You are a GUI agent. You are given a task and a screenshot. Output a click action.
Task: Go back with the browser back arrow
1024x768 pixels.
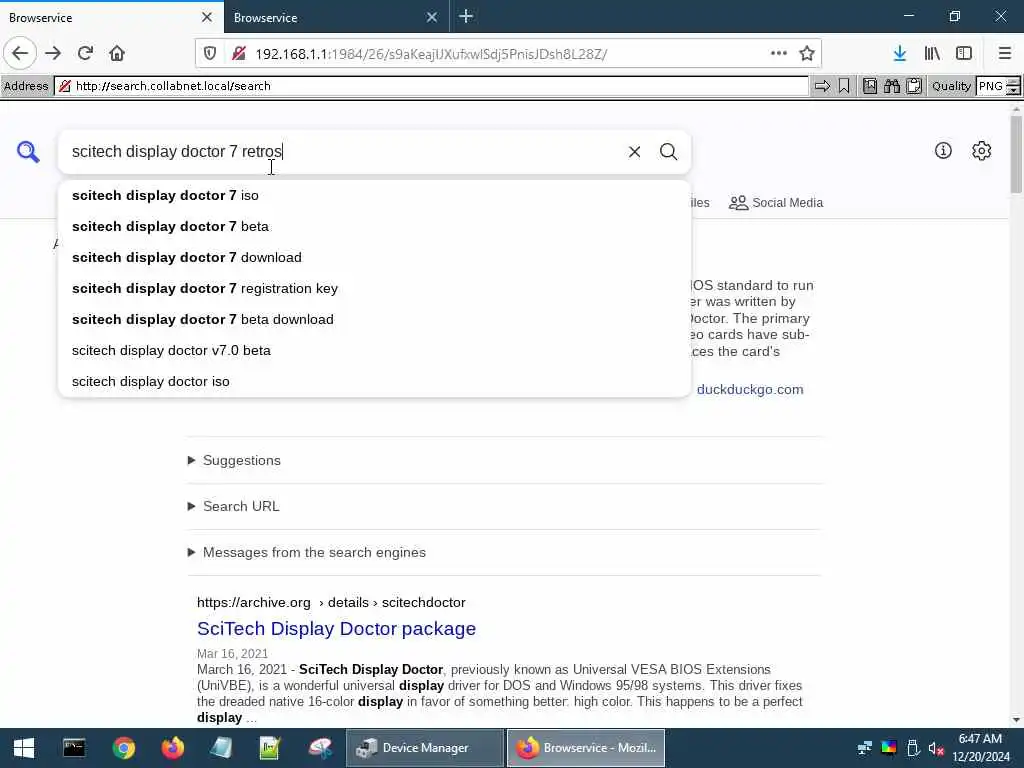[x=20, y=53]
